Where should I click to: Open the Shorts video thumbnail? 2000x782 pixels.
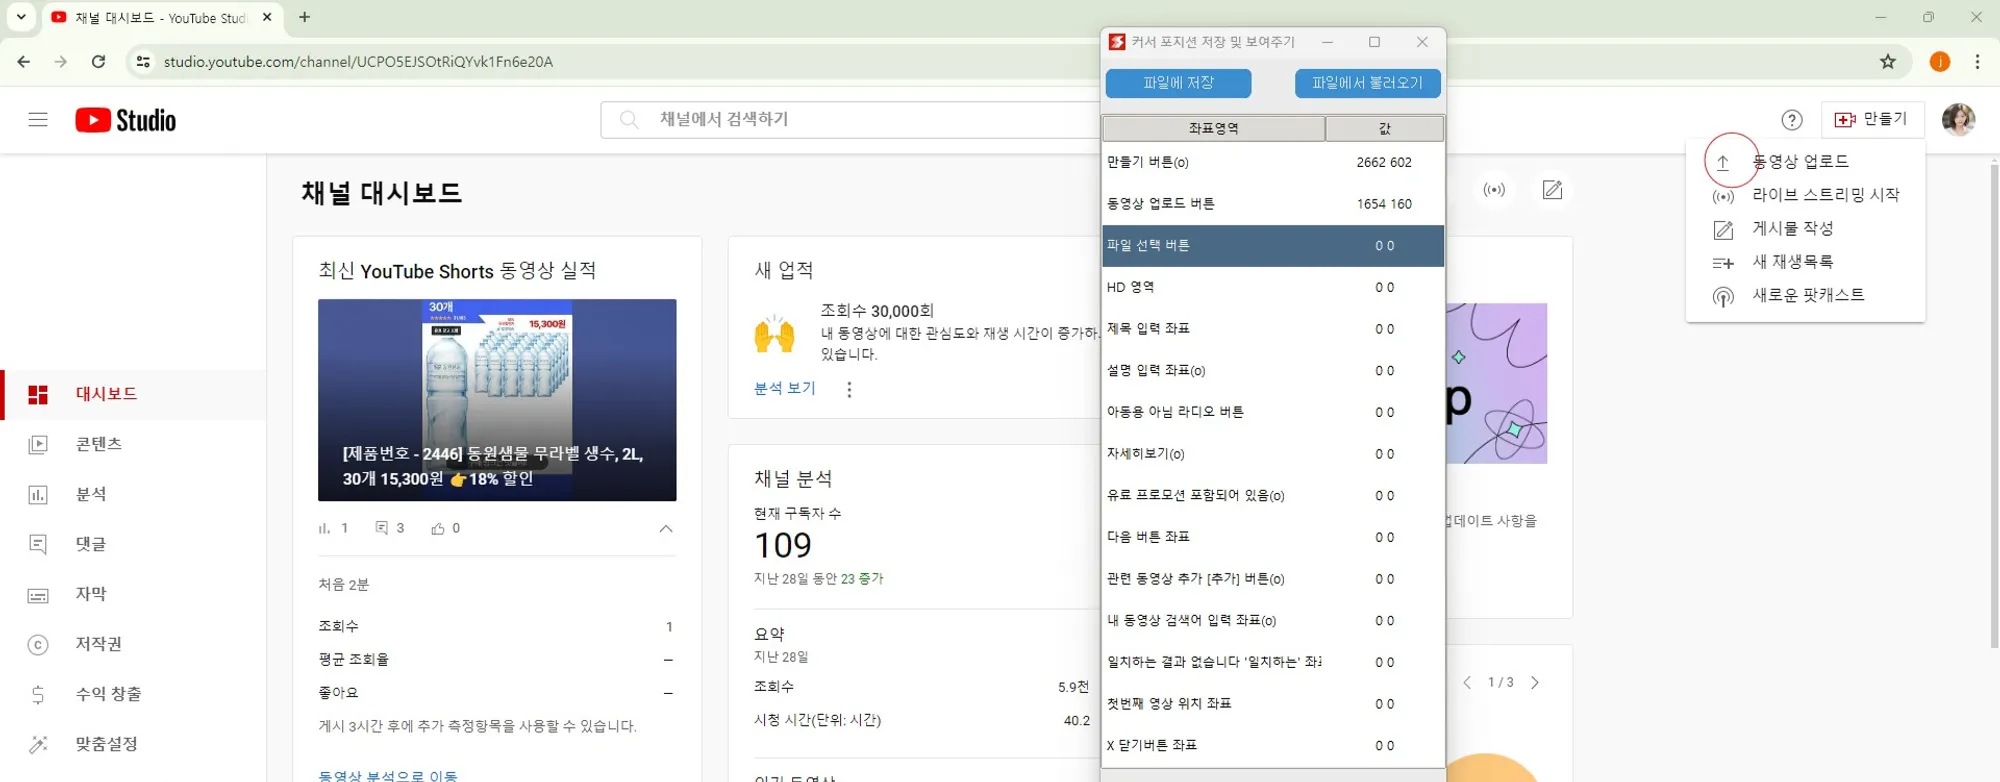(x=497, y=400)
